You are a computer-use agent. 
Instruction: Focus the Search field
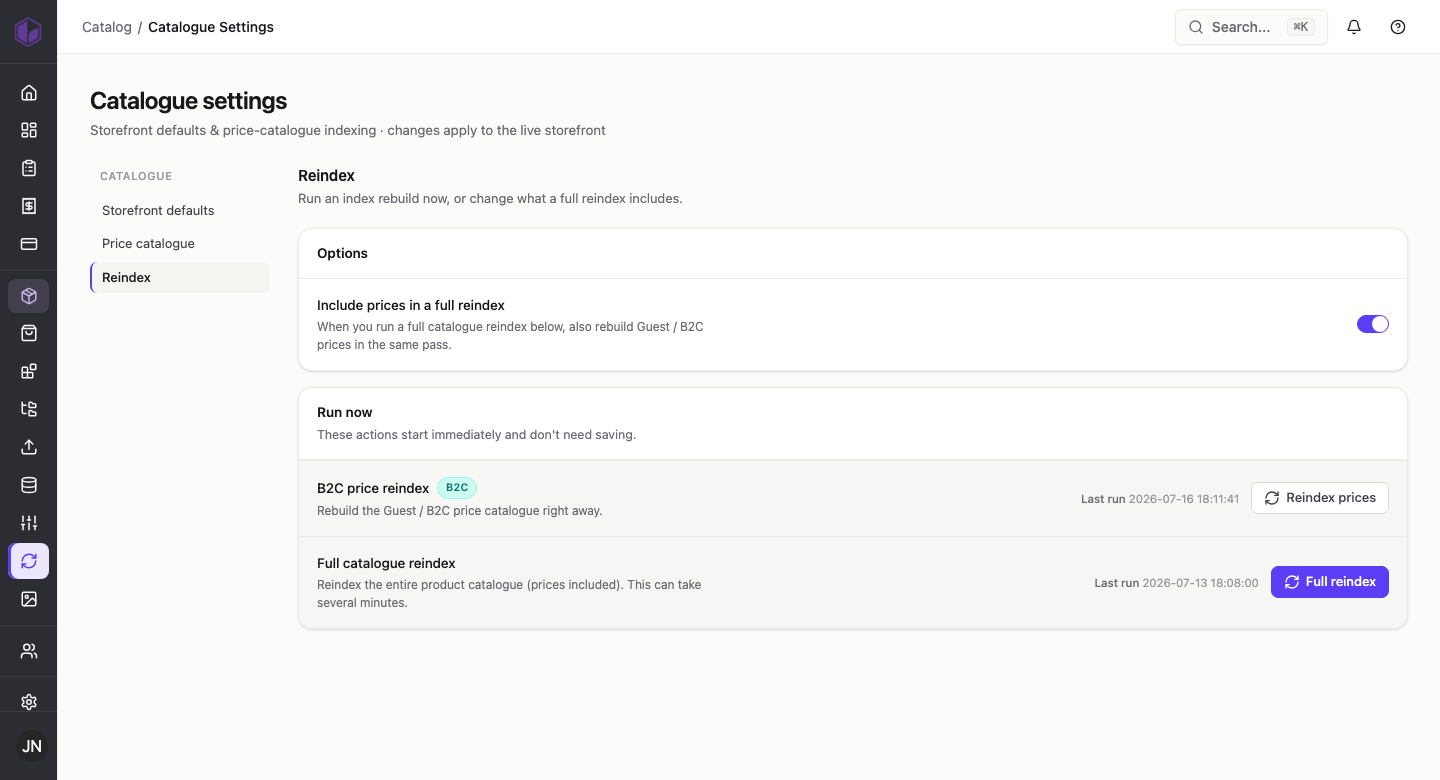coord(1251,27)
